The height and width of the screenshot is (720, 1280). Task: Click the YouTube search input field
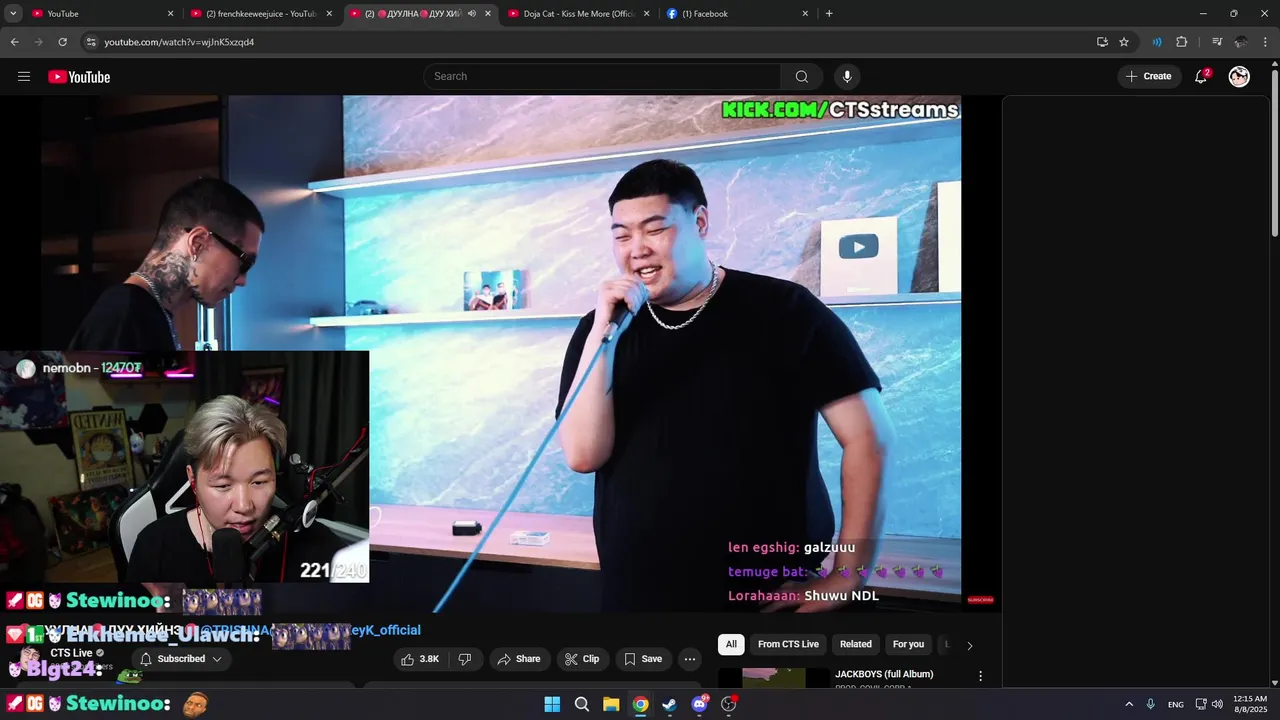pos(602,77)
